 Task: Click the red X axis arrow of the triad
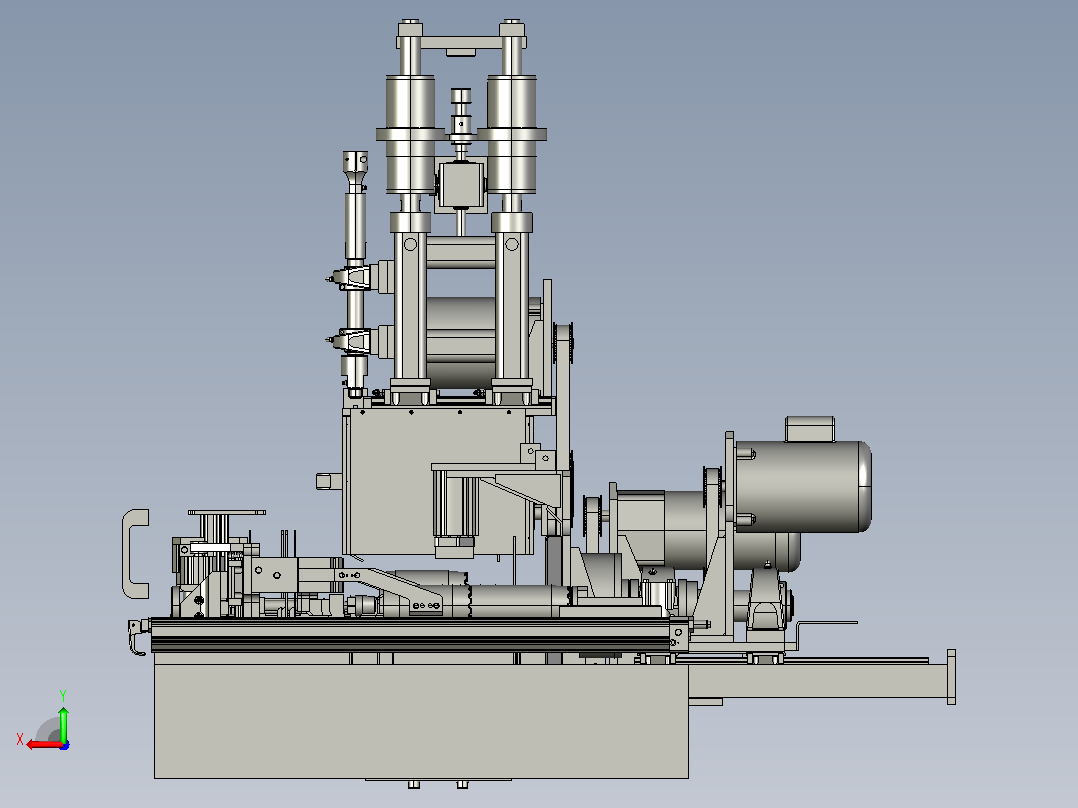point(44,745)
